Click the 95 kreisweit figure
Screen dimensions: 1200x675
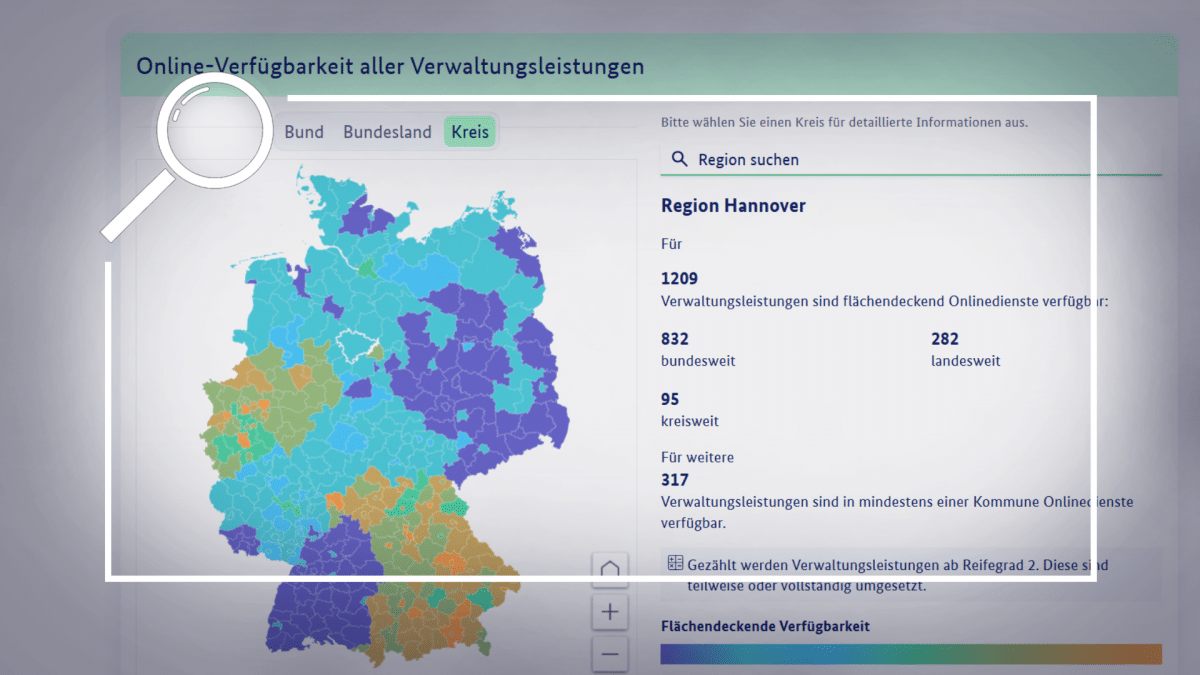[670, 399]
